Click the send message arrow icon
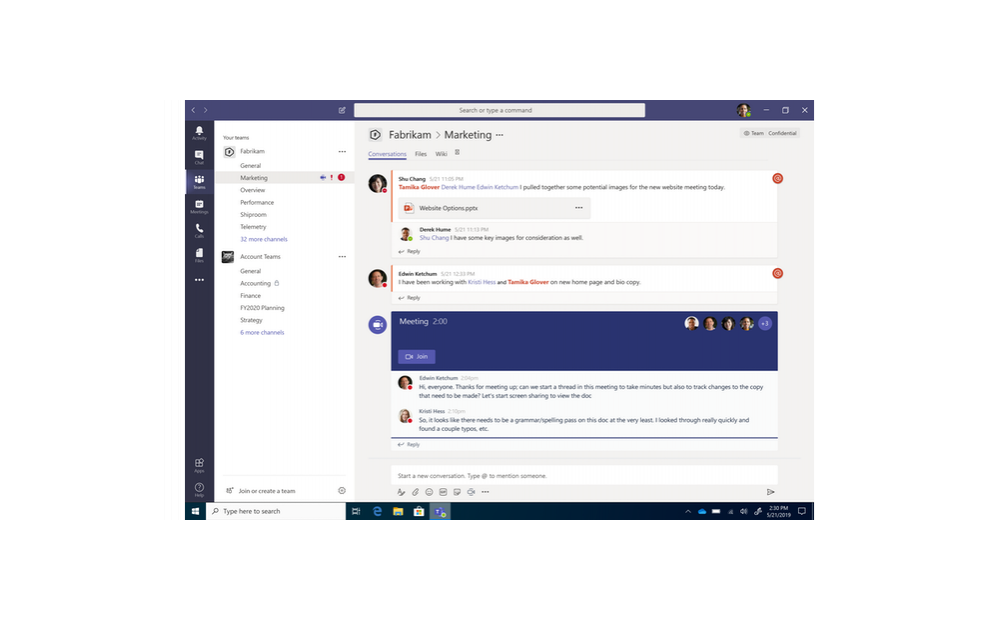 (770, 492)
